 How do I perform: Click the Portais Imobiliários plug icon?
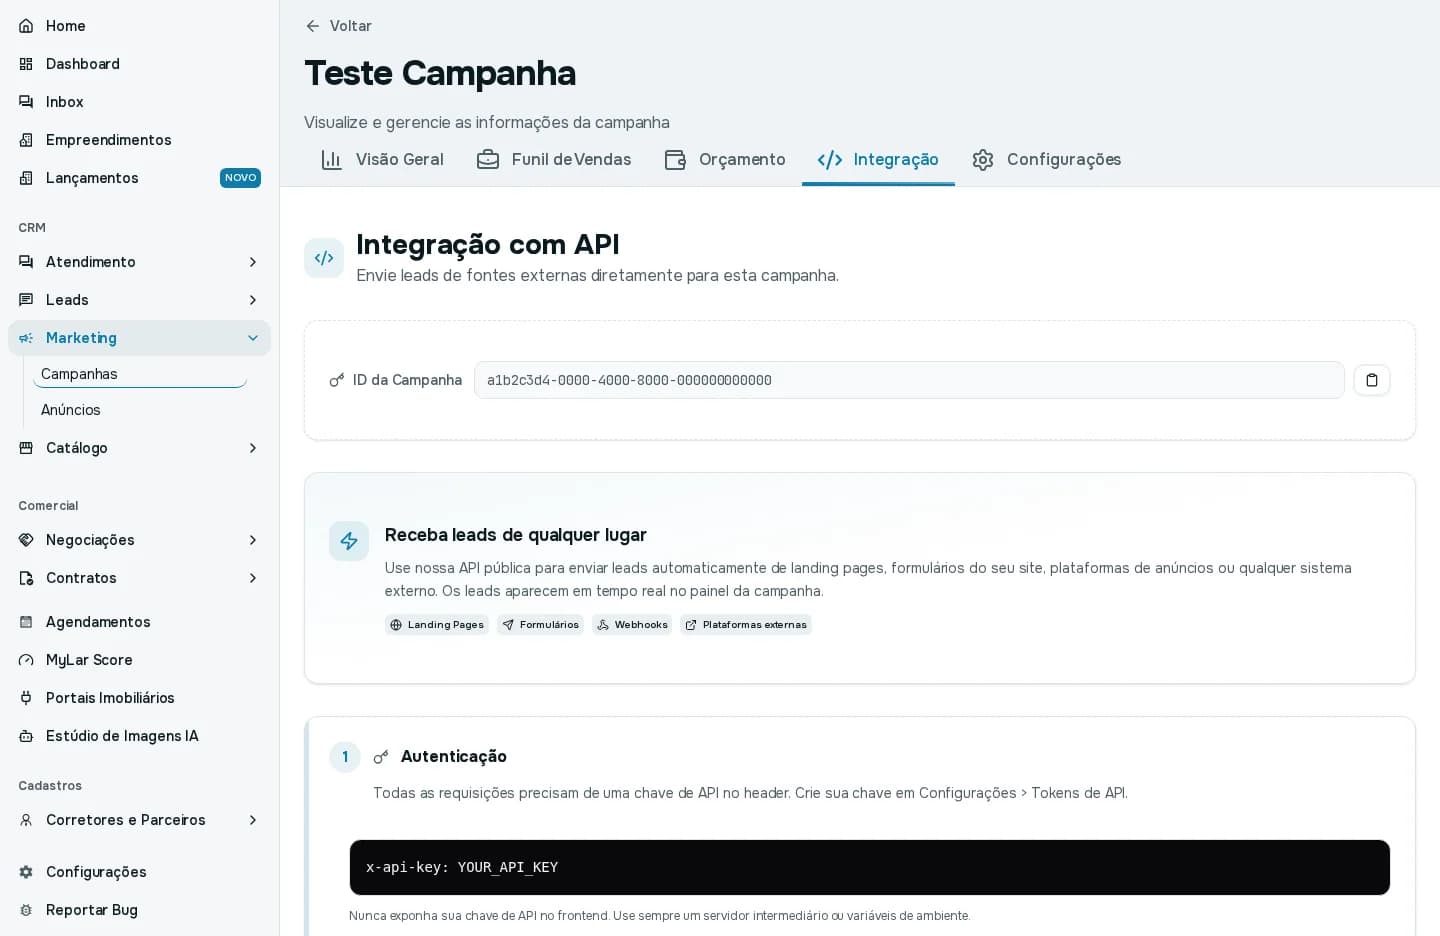tap(26, 698)
